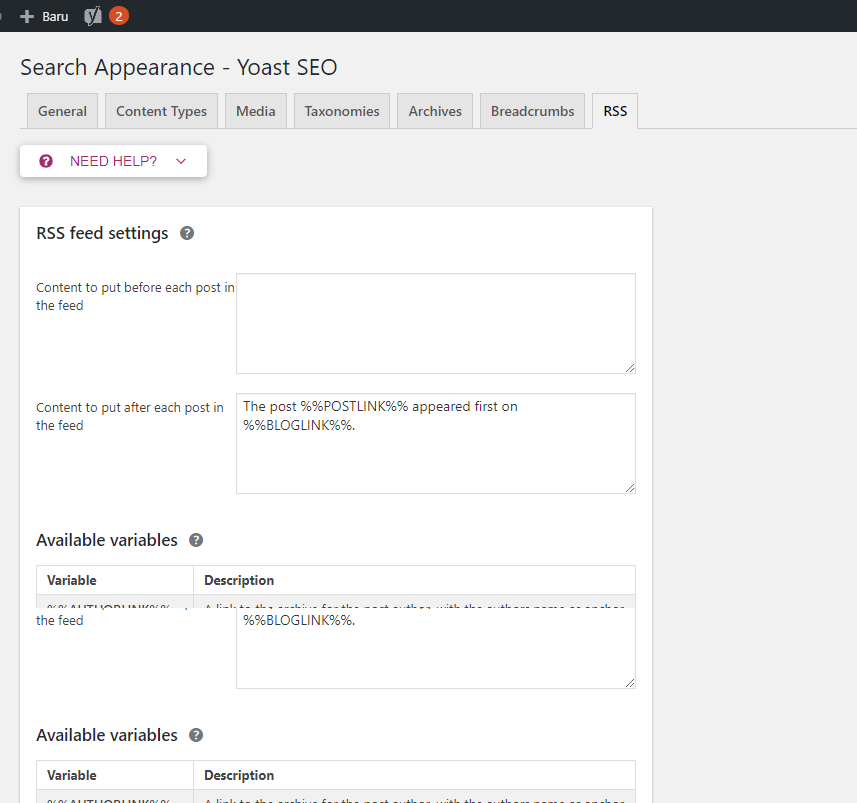
Task: Click the NEED HELP? label
Action: point(113,161)
